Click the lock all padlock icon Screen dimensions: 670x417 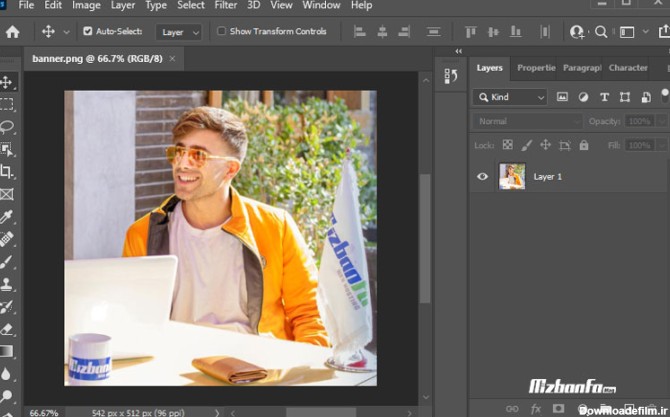583,145
